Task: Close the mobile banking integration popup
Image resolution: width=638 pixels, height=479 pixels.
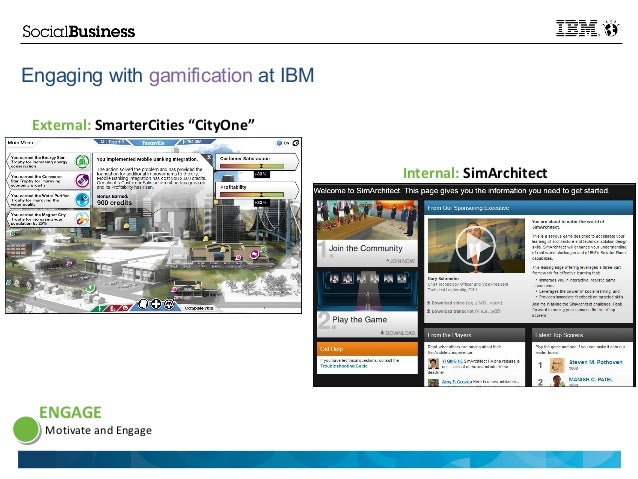Action: coord(208,157)
